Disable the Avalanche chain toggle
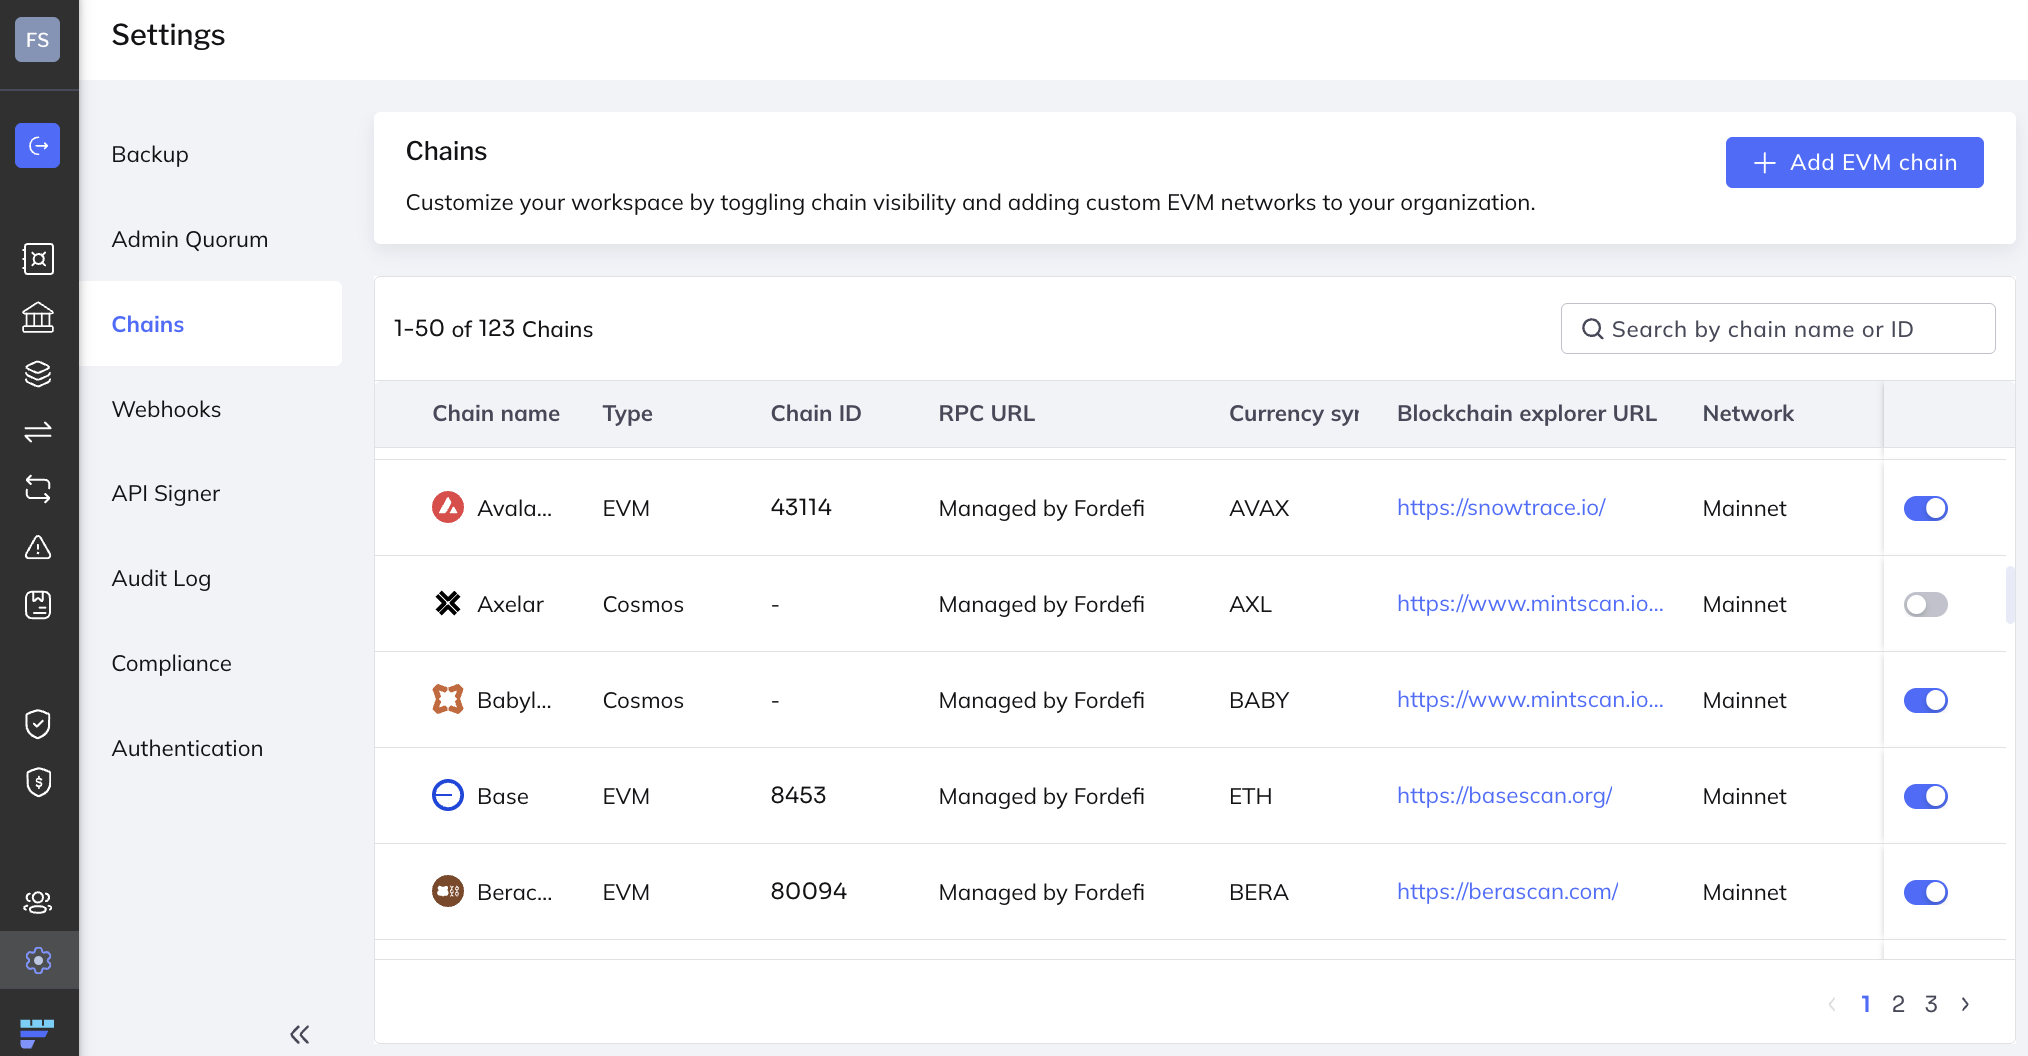The height and width of the screenshot is (1056, 2028). pyautogui.click(x=1925, y=508)
